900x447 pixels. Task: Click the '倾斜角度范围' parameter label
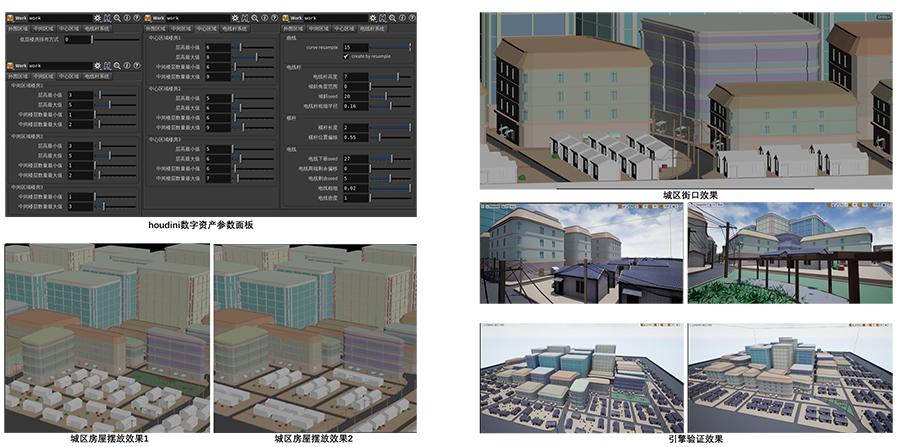tap(324, 86)
